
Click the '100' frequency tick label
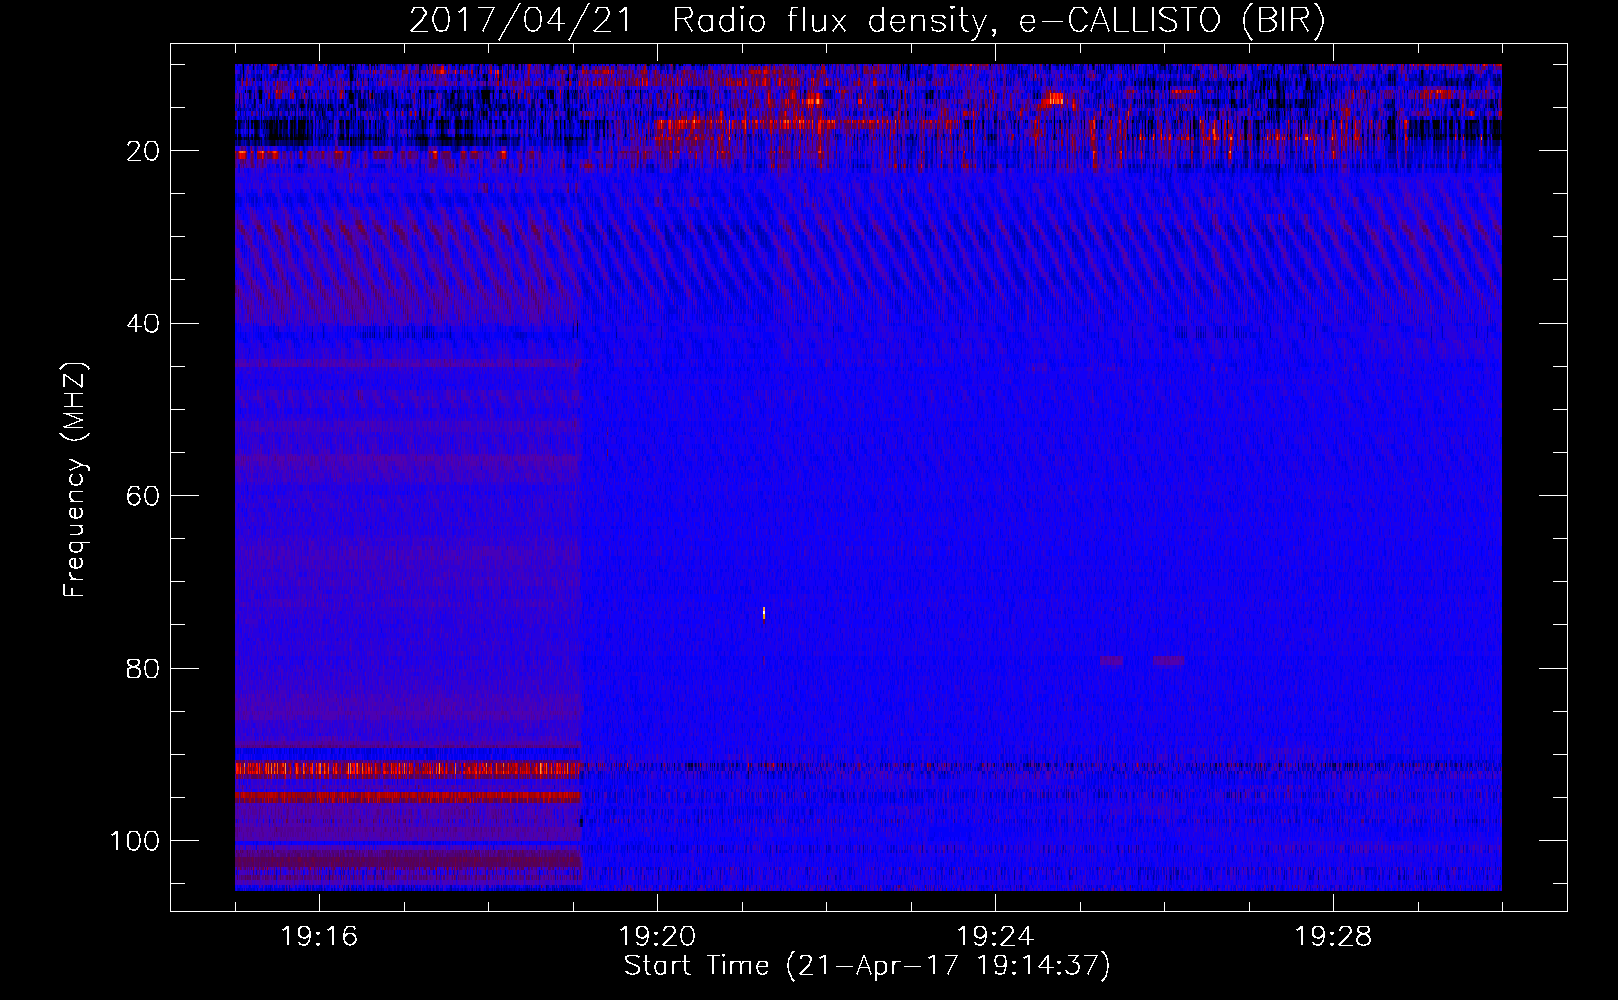pos(135,841)
